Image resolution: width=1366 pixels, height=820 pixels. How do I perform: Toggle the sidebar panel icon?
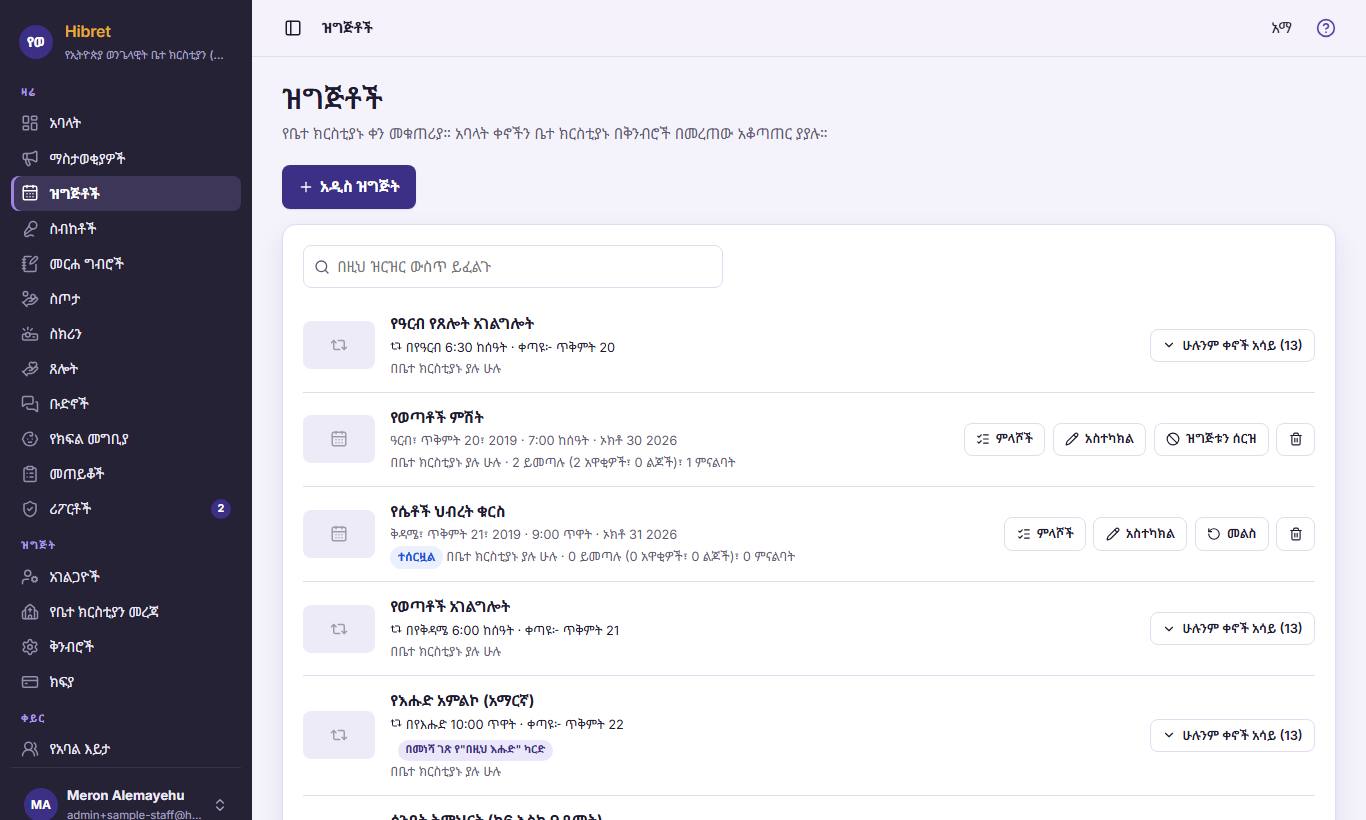pyautogui.click(x=293, y=28)
